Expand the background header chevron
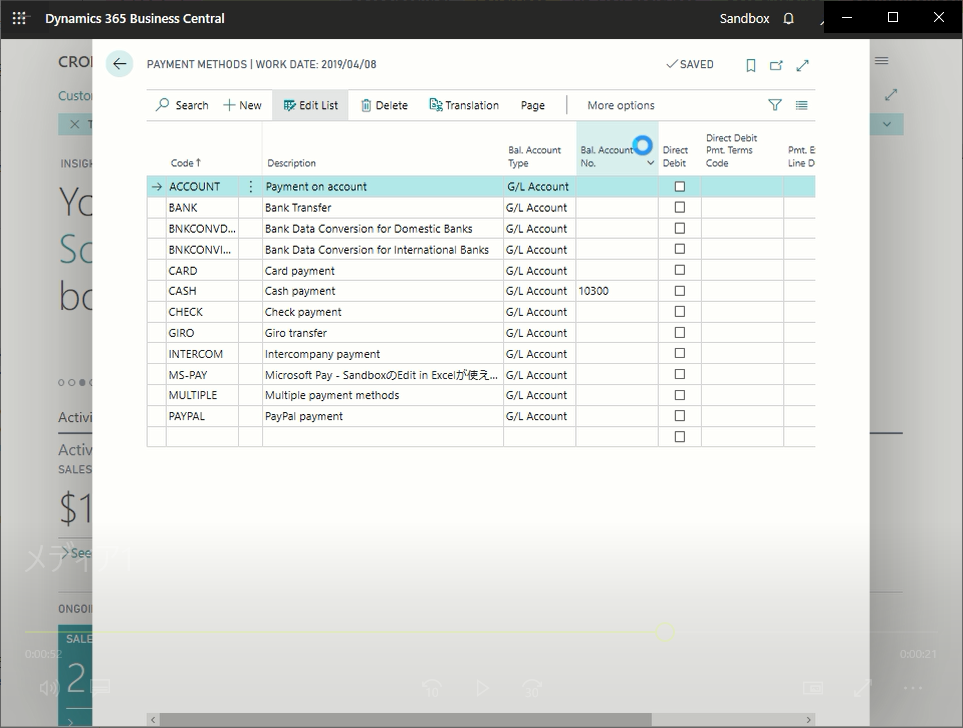Screen dimensions: 963x728 (x=887, y=124)
